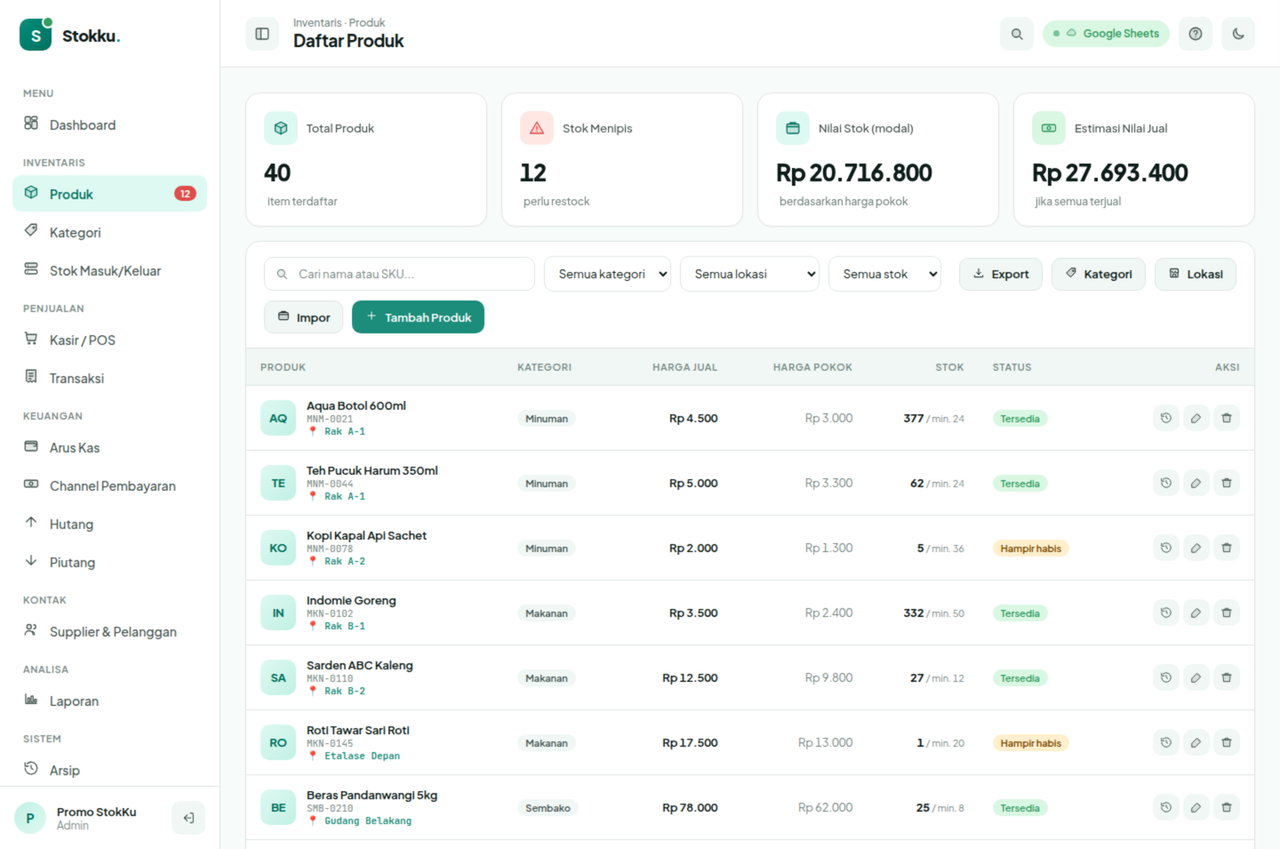The height and width of the screenshot is (849, 1280).
Task: Edit Indomie Goreng using pencil icon
Action: click(1196, 613)
